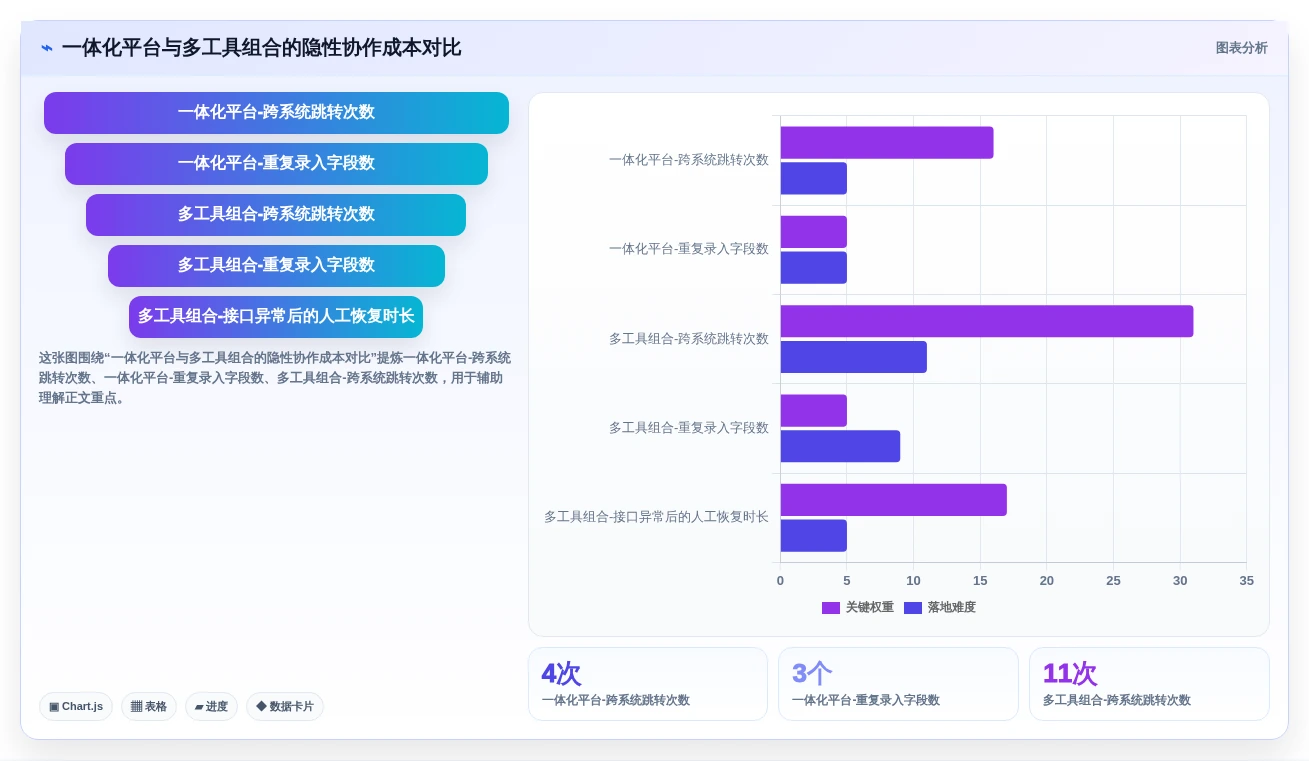Select the 多工具组合-接口异常后的人工恢复时长 funnel bar
Image resolution: width=1309 pixels, height=761 pixels.
276,317
